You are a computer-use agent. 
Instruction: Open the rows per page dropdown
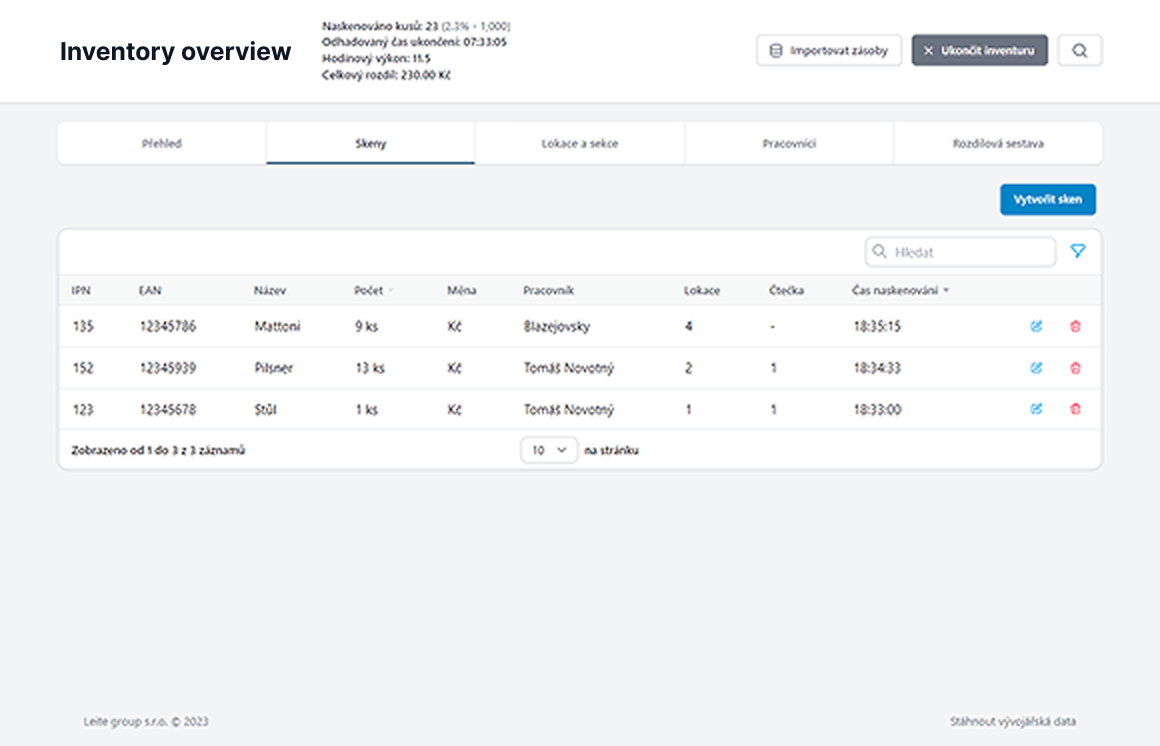[549, 451]
